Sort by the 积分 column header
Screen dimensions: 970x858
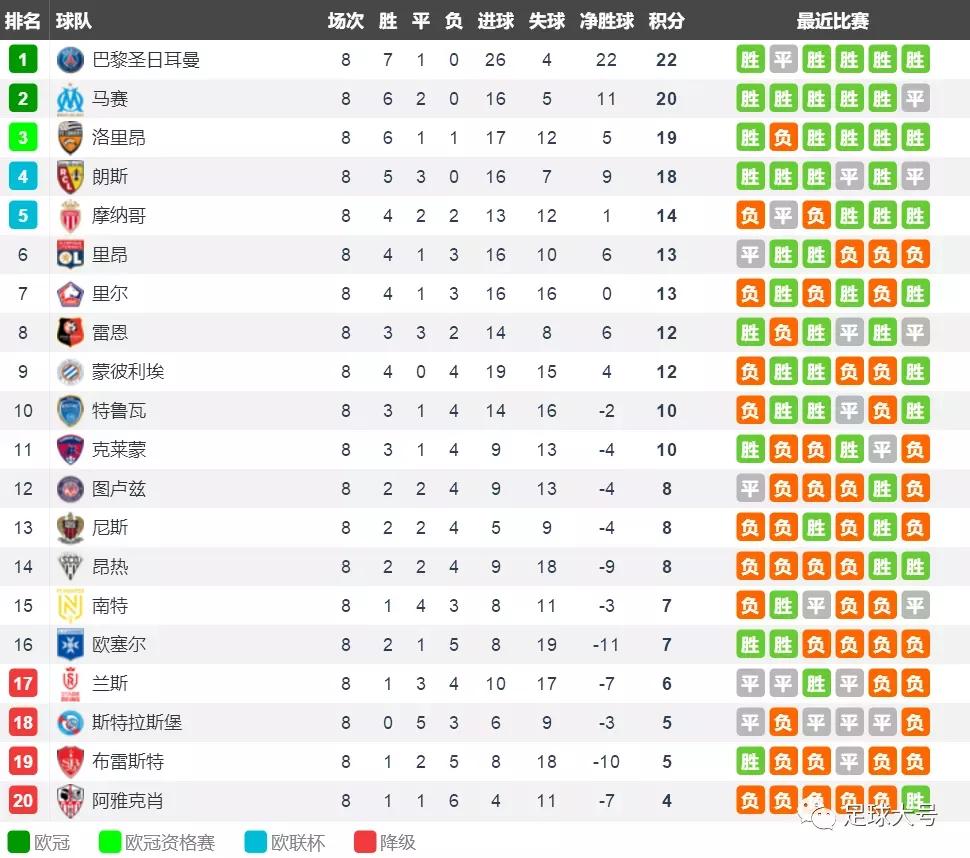[x=666, y=21]
